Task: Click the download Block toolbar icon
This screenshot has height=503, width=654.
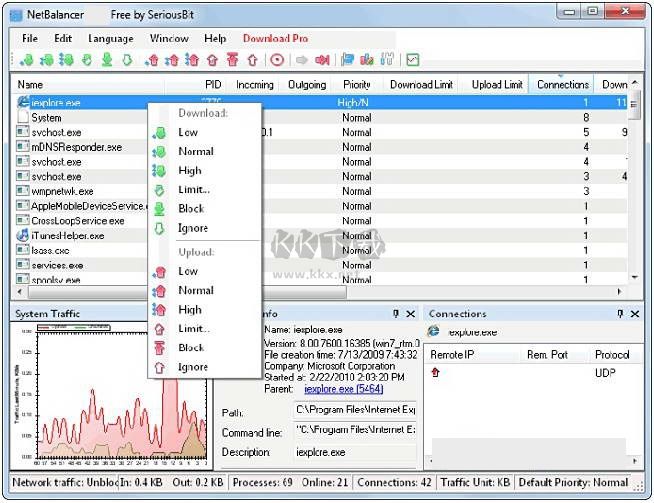Action: (106, 60)
